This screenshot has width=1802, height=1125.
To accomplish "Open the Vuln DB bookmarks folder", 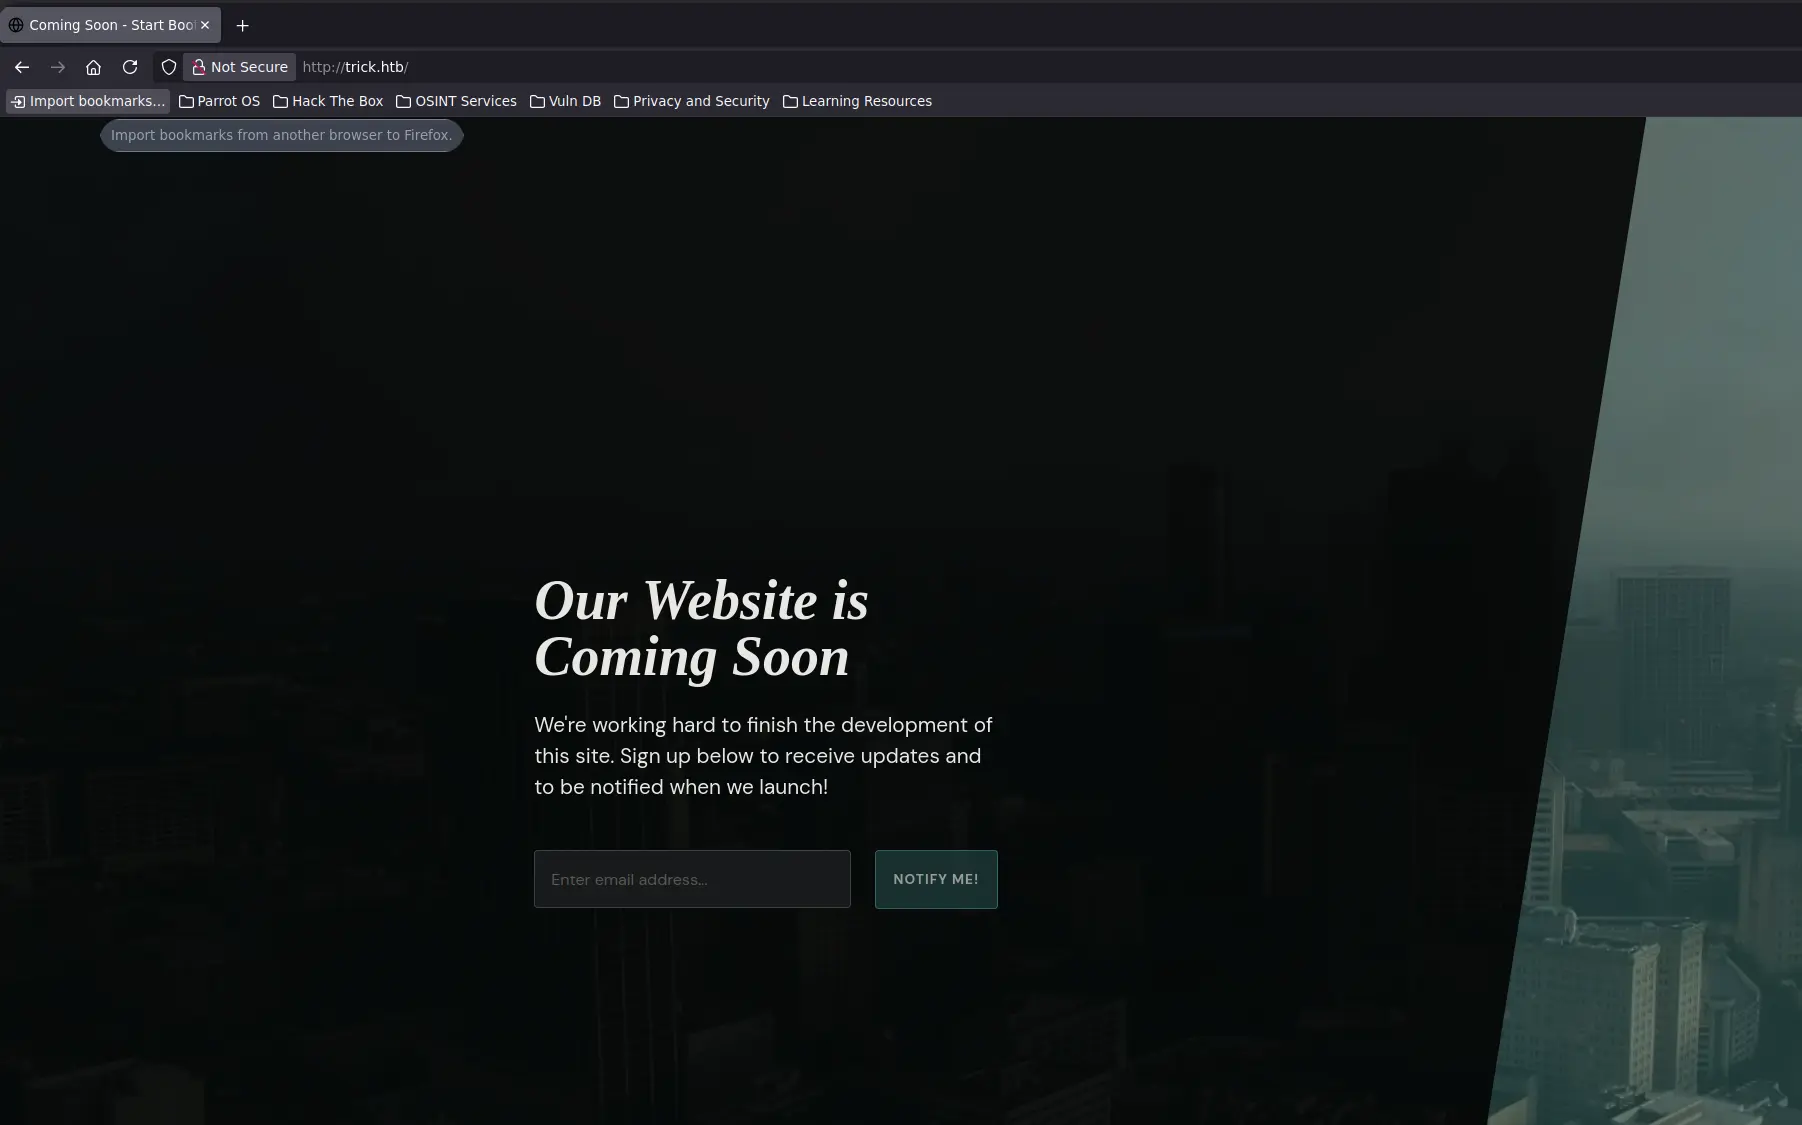I will (x=565, y=101).
